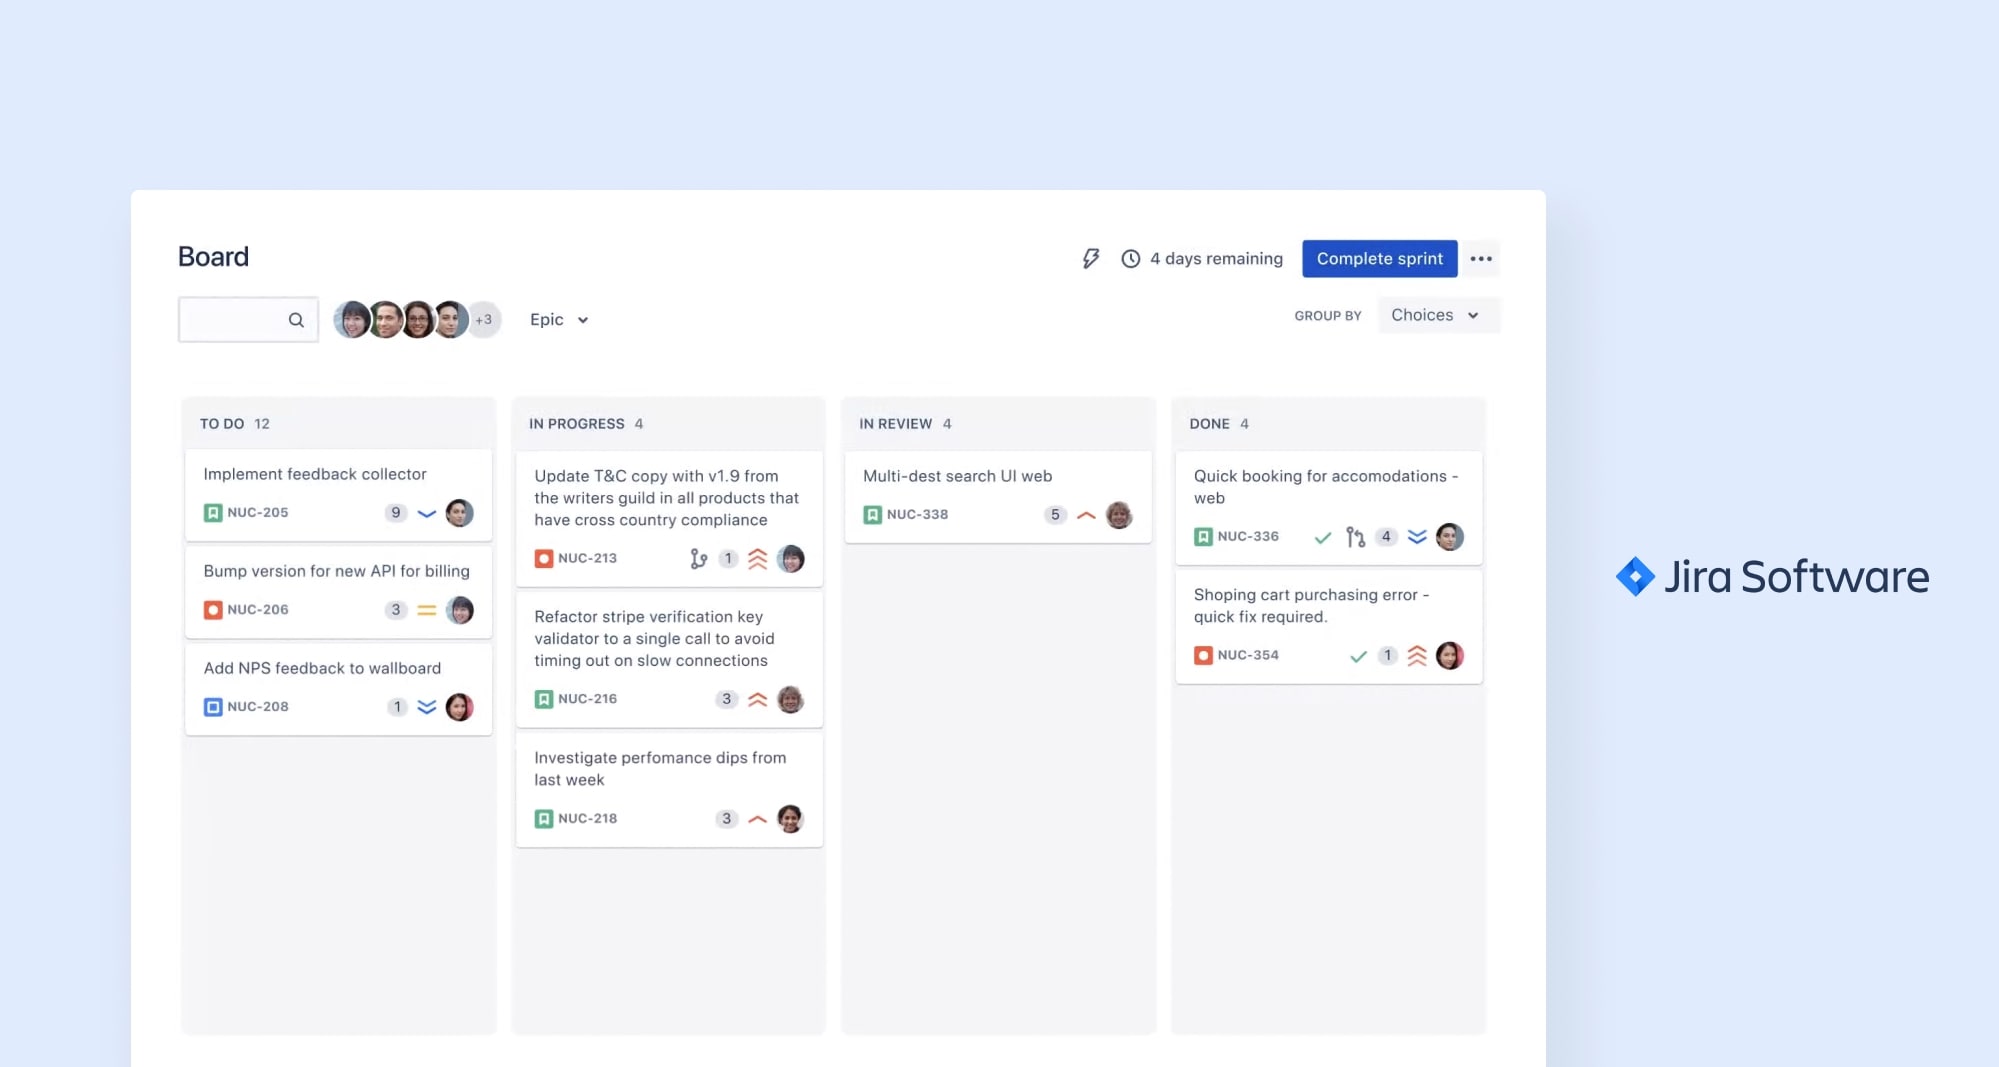The width and height of the screenshot is (1999, 1067).
Task: Filter by the first team avatar
Action: (x=352, y=320)
